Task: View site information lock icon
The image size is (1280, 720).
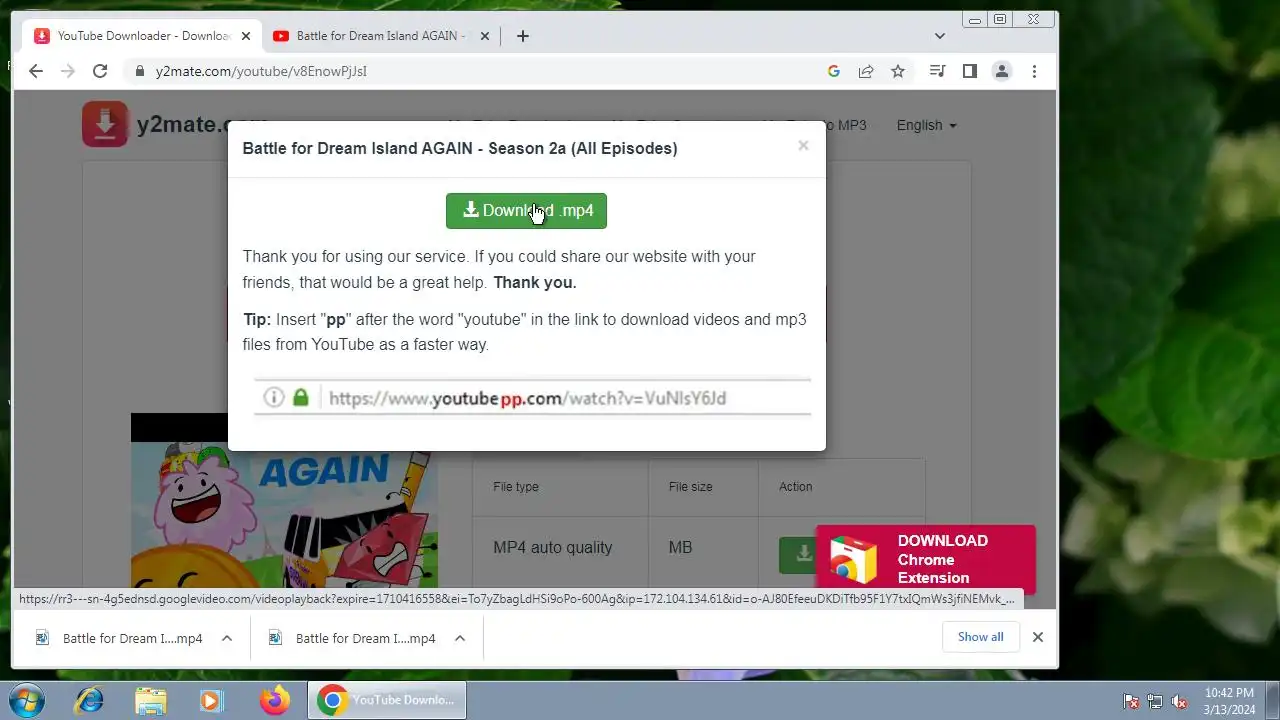Action: (x=139, y=71)
